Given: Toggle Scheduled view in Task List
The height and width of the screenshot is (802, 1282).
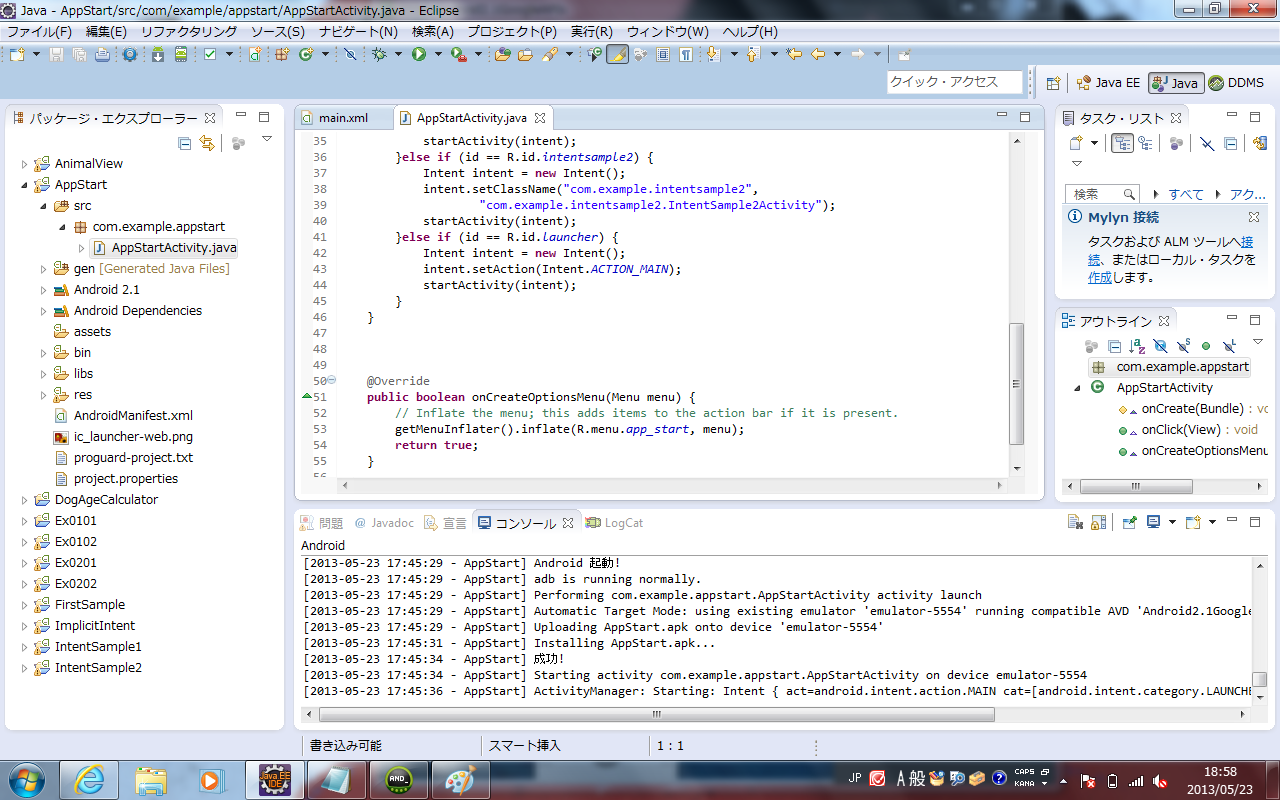Looking at the screenshot, I should tap(1144, 143).
